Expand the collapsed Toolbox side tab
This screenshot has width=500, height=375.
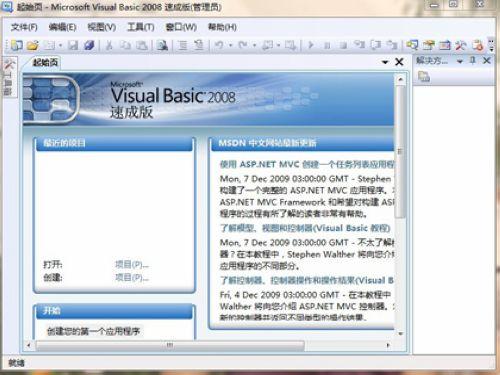click(x=8, y=77)
